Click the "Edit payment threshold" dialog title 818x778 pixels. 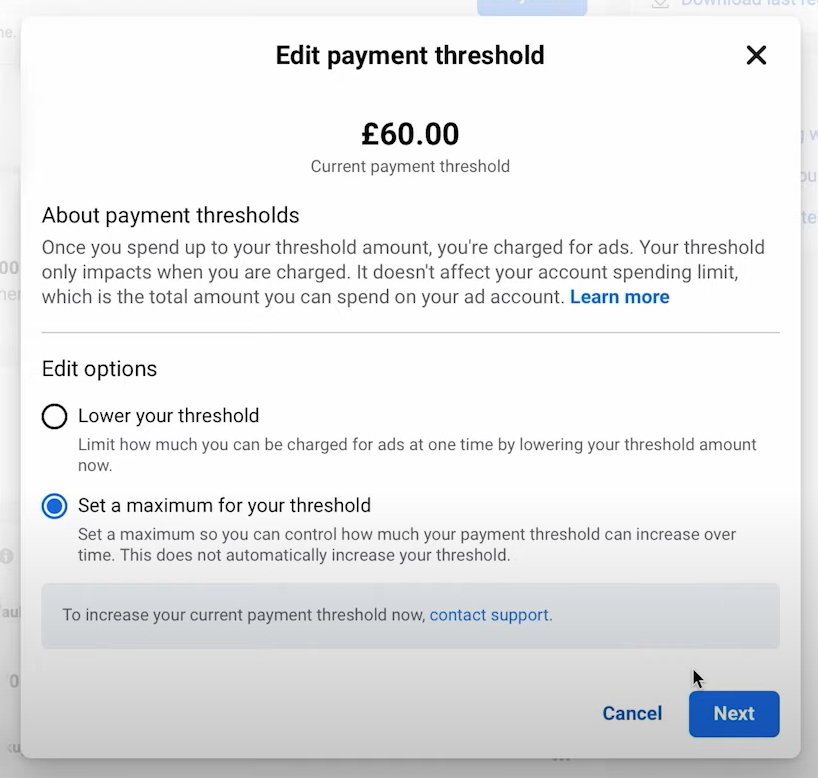point(410,55)
